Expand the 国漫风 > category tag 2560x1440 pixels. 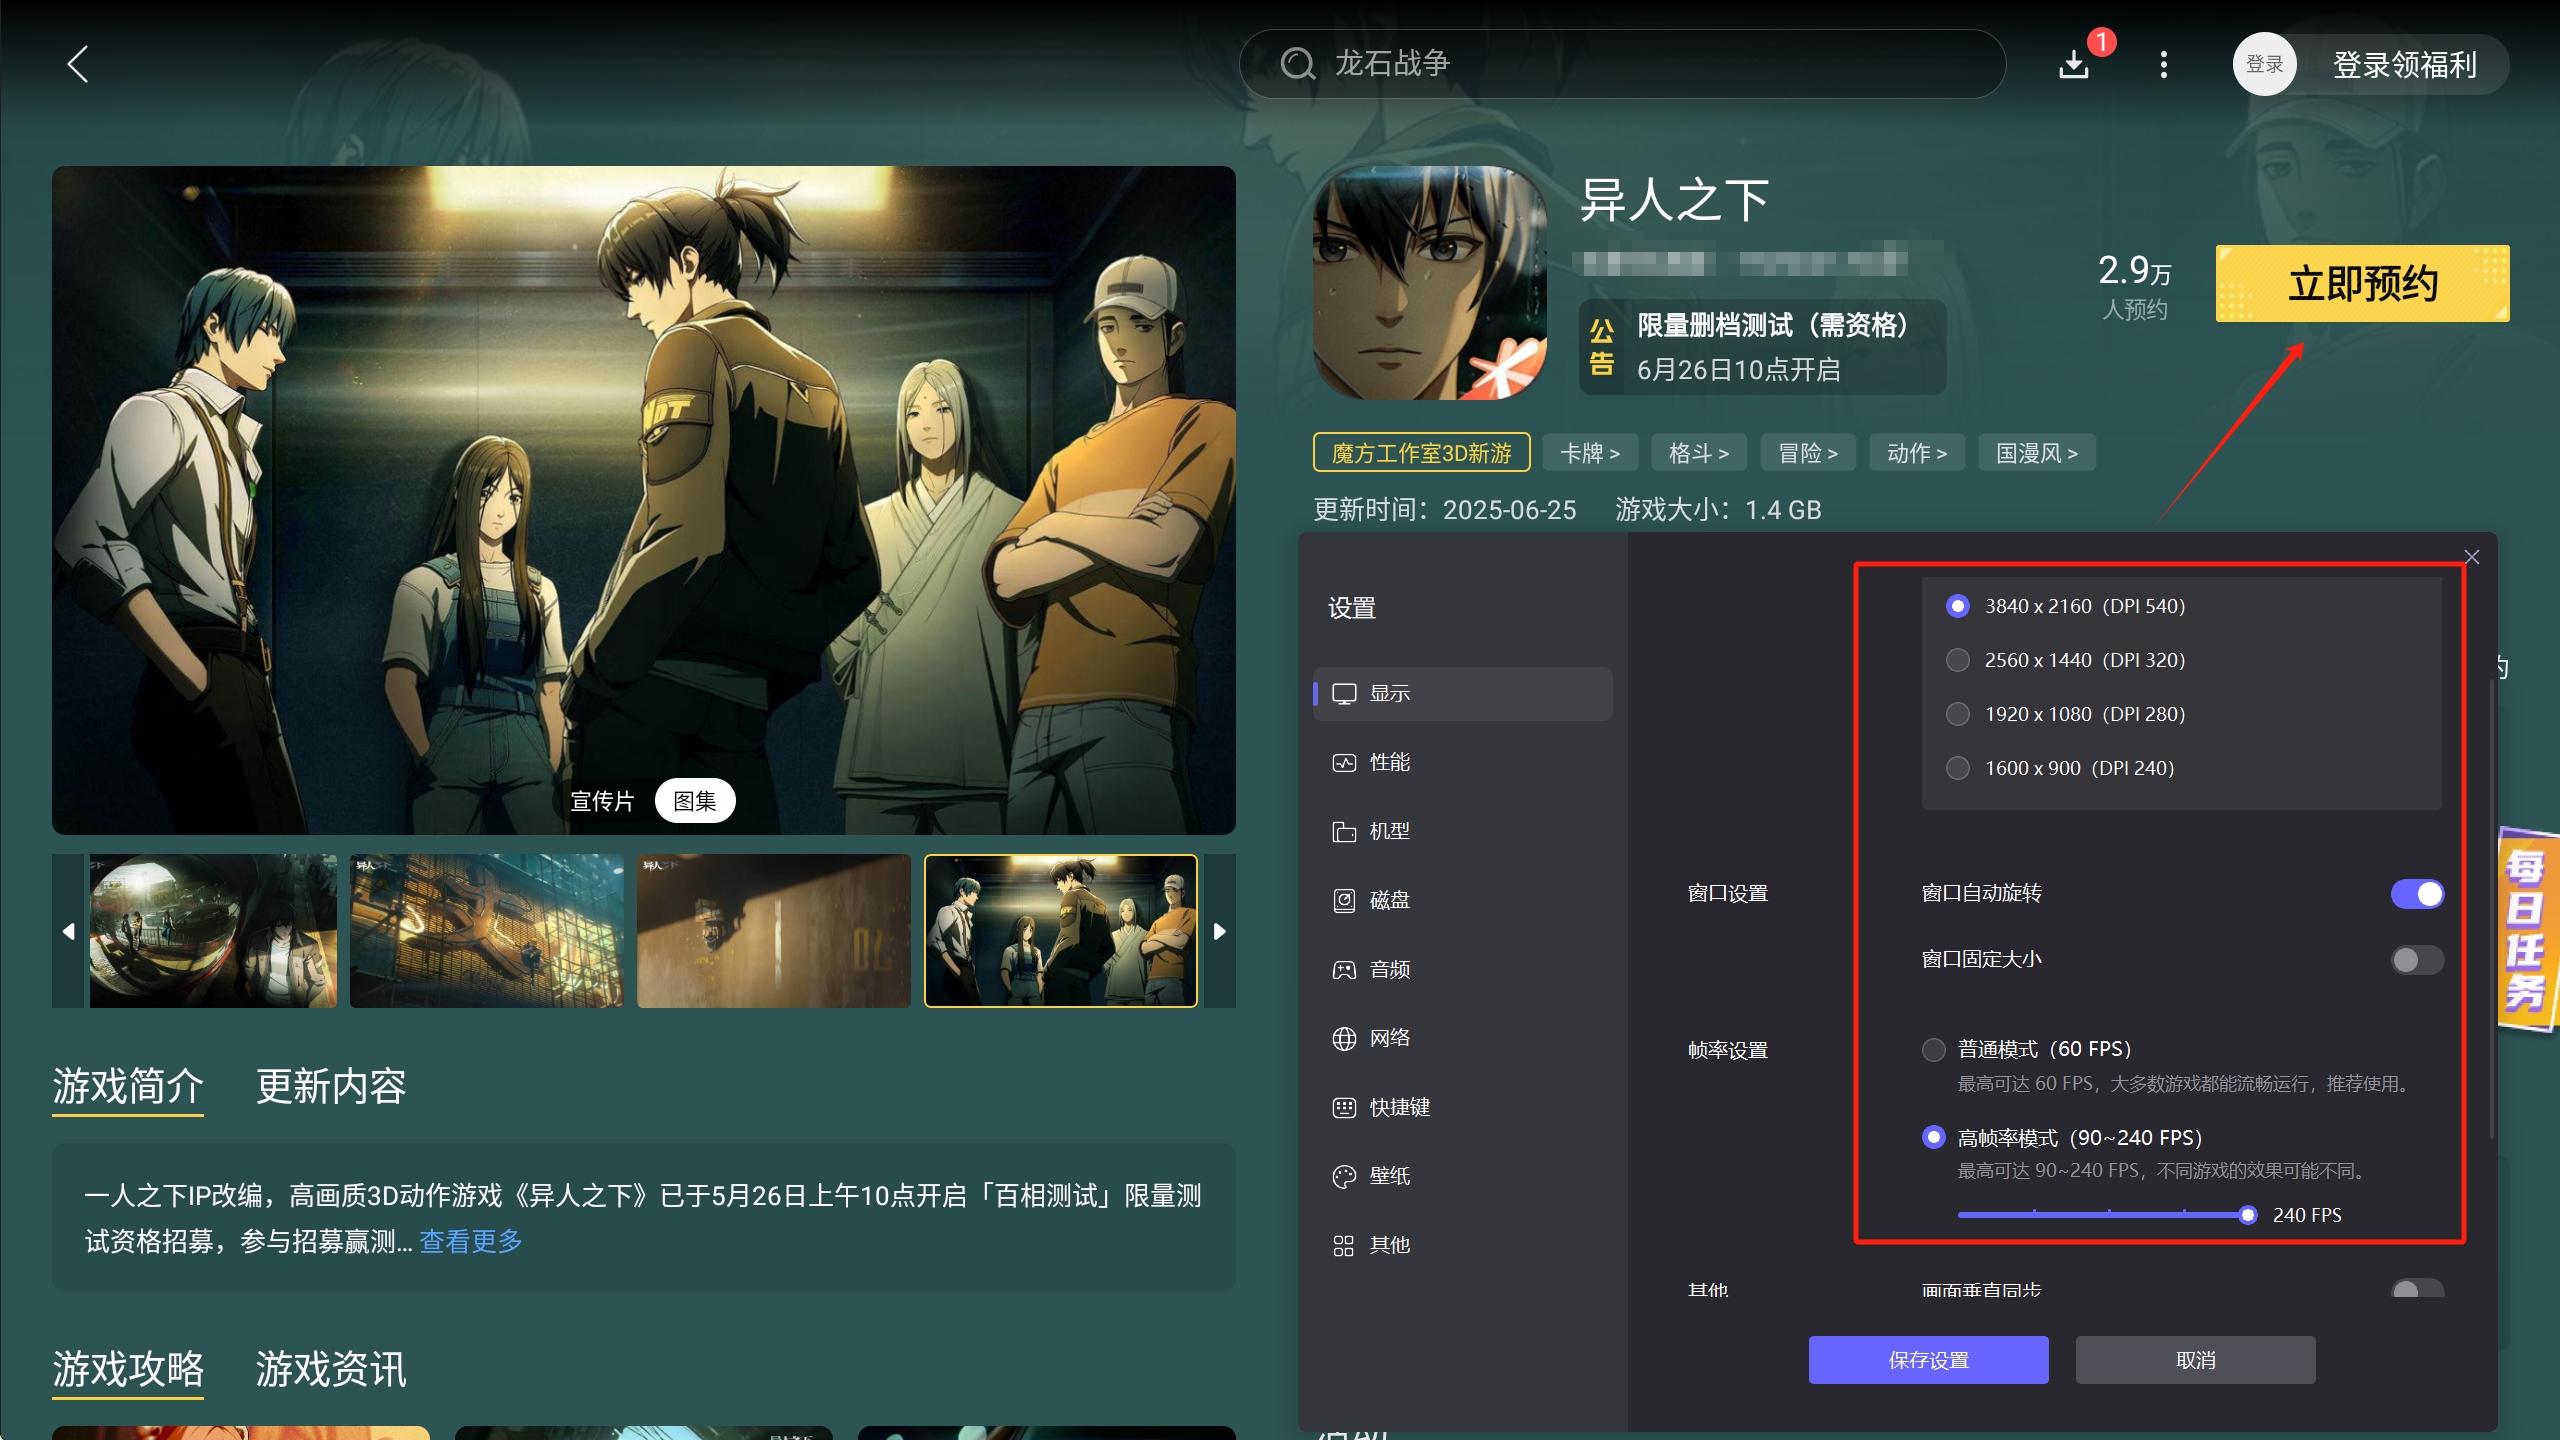pyautogui.click(x=2037, y=453)
